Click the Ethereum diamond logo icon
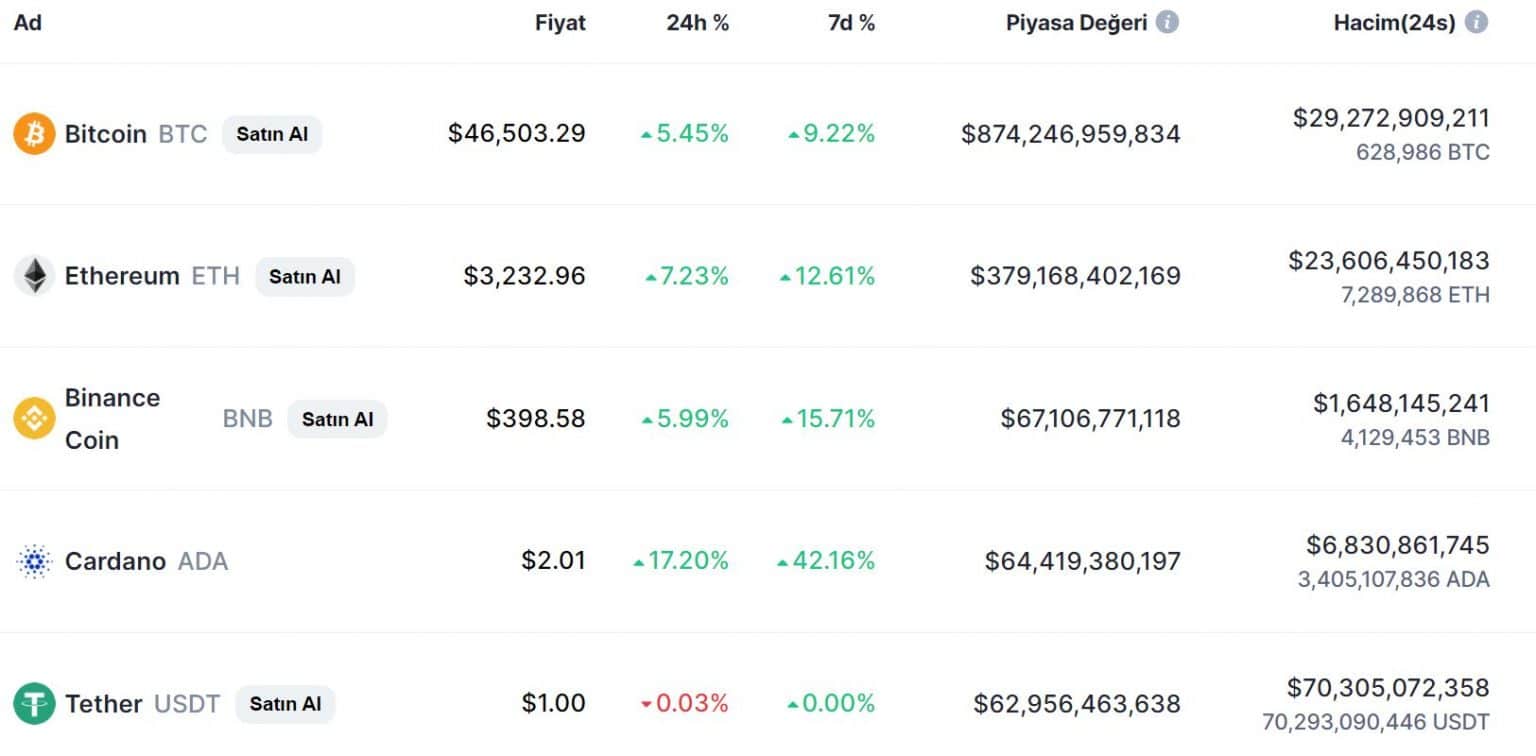Image resolution: width=1536 pixels, height=756 pixels. [x=34, y=276]
